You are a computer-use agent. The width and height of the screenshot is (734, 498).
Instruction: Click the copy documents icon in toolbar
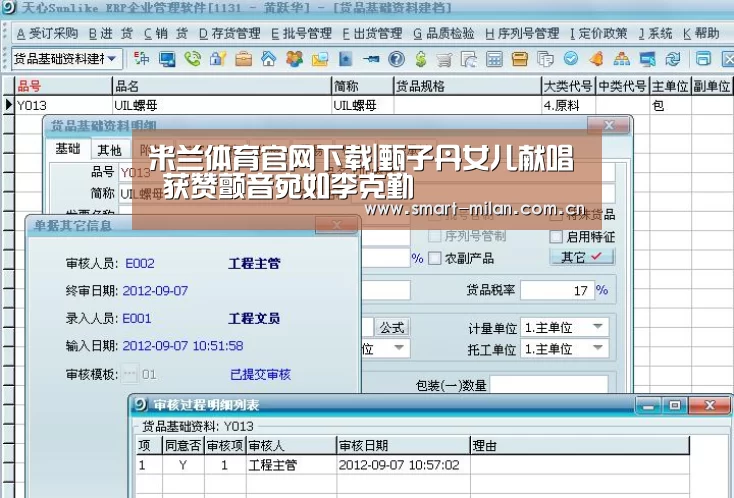(x=545, y=59)
